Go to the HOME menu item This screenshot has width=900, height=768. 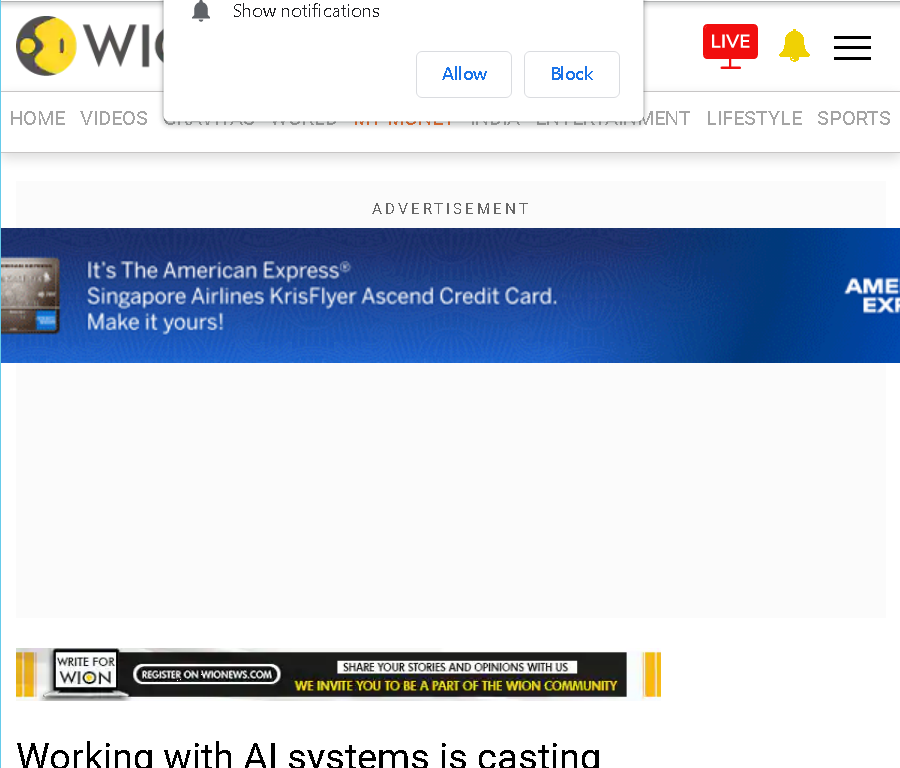pyautogui.click(x=38, y=118)
